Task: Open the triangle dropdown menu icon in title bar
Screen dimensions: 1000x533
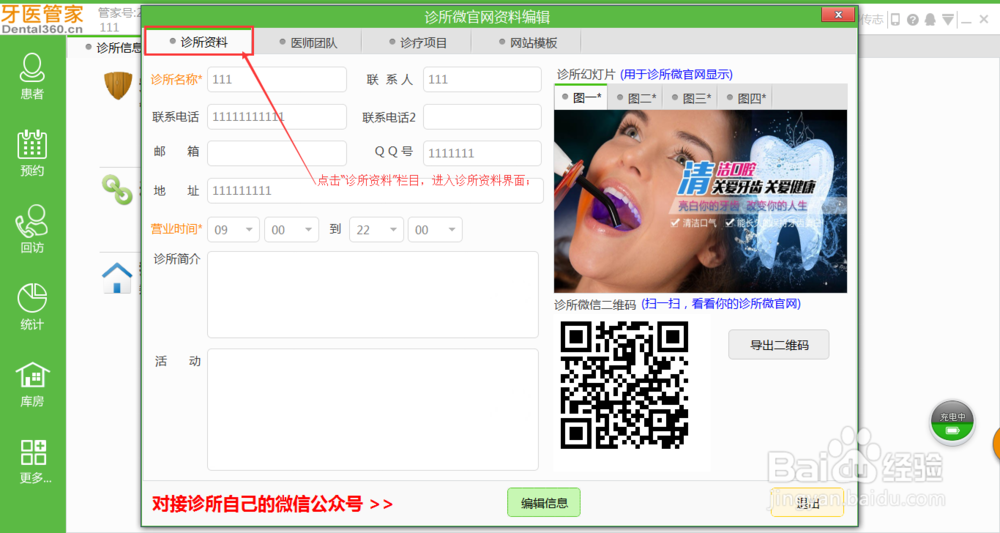Action: (x=948, y=20)
